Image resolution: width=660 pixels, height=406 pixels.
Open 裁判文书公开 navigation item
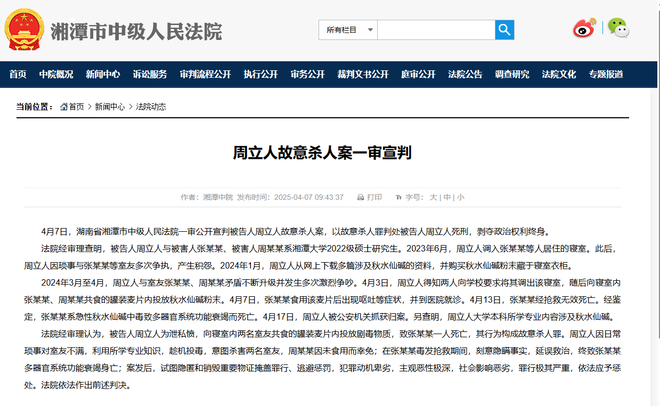(x=363, y=74)
